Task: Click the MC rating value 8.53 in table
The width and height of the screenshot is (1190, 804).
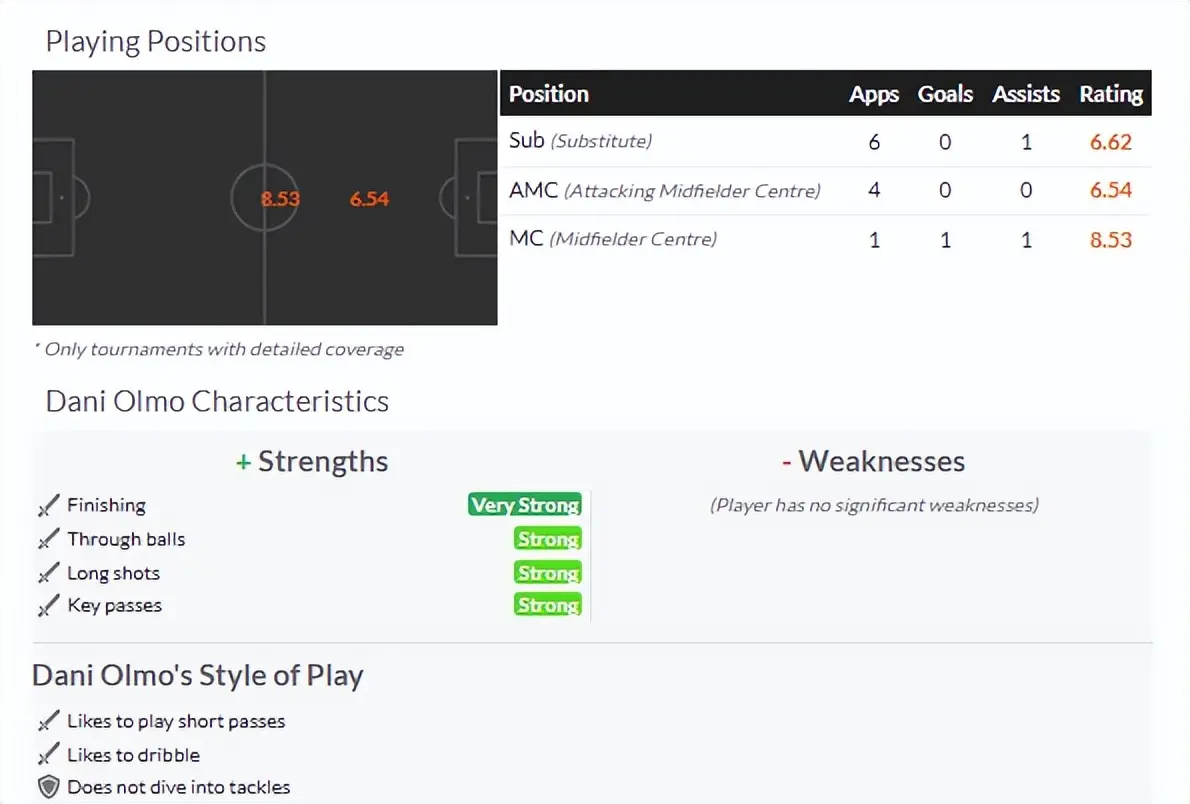Action: (1110, 240)
